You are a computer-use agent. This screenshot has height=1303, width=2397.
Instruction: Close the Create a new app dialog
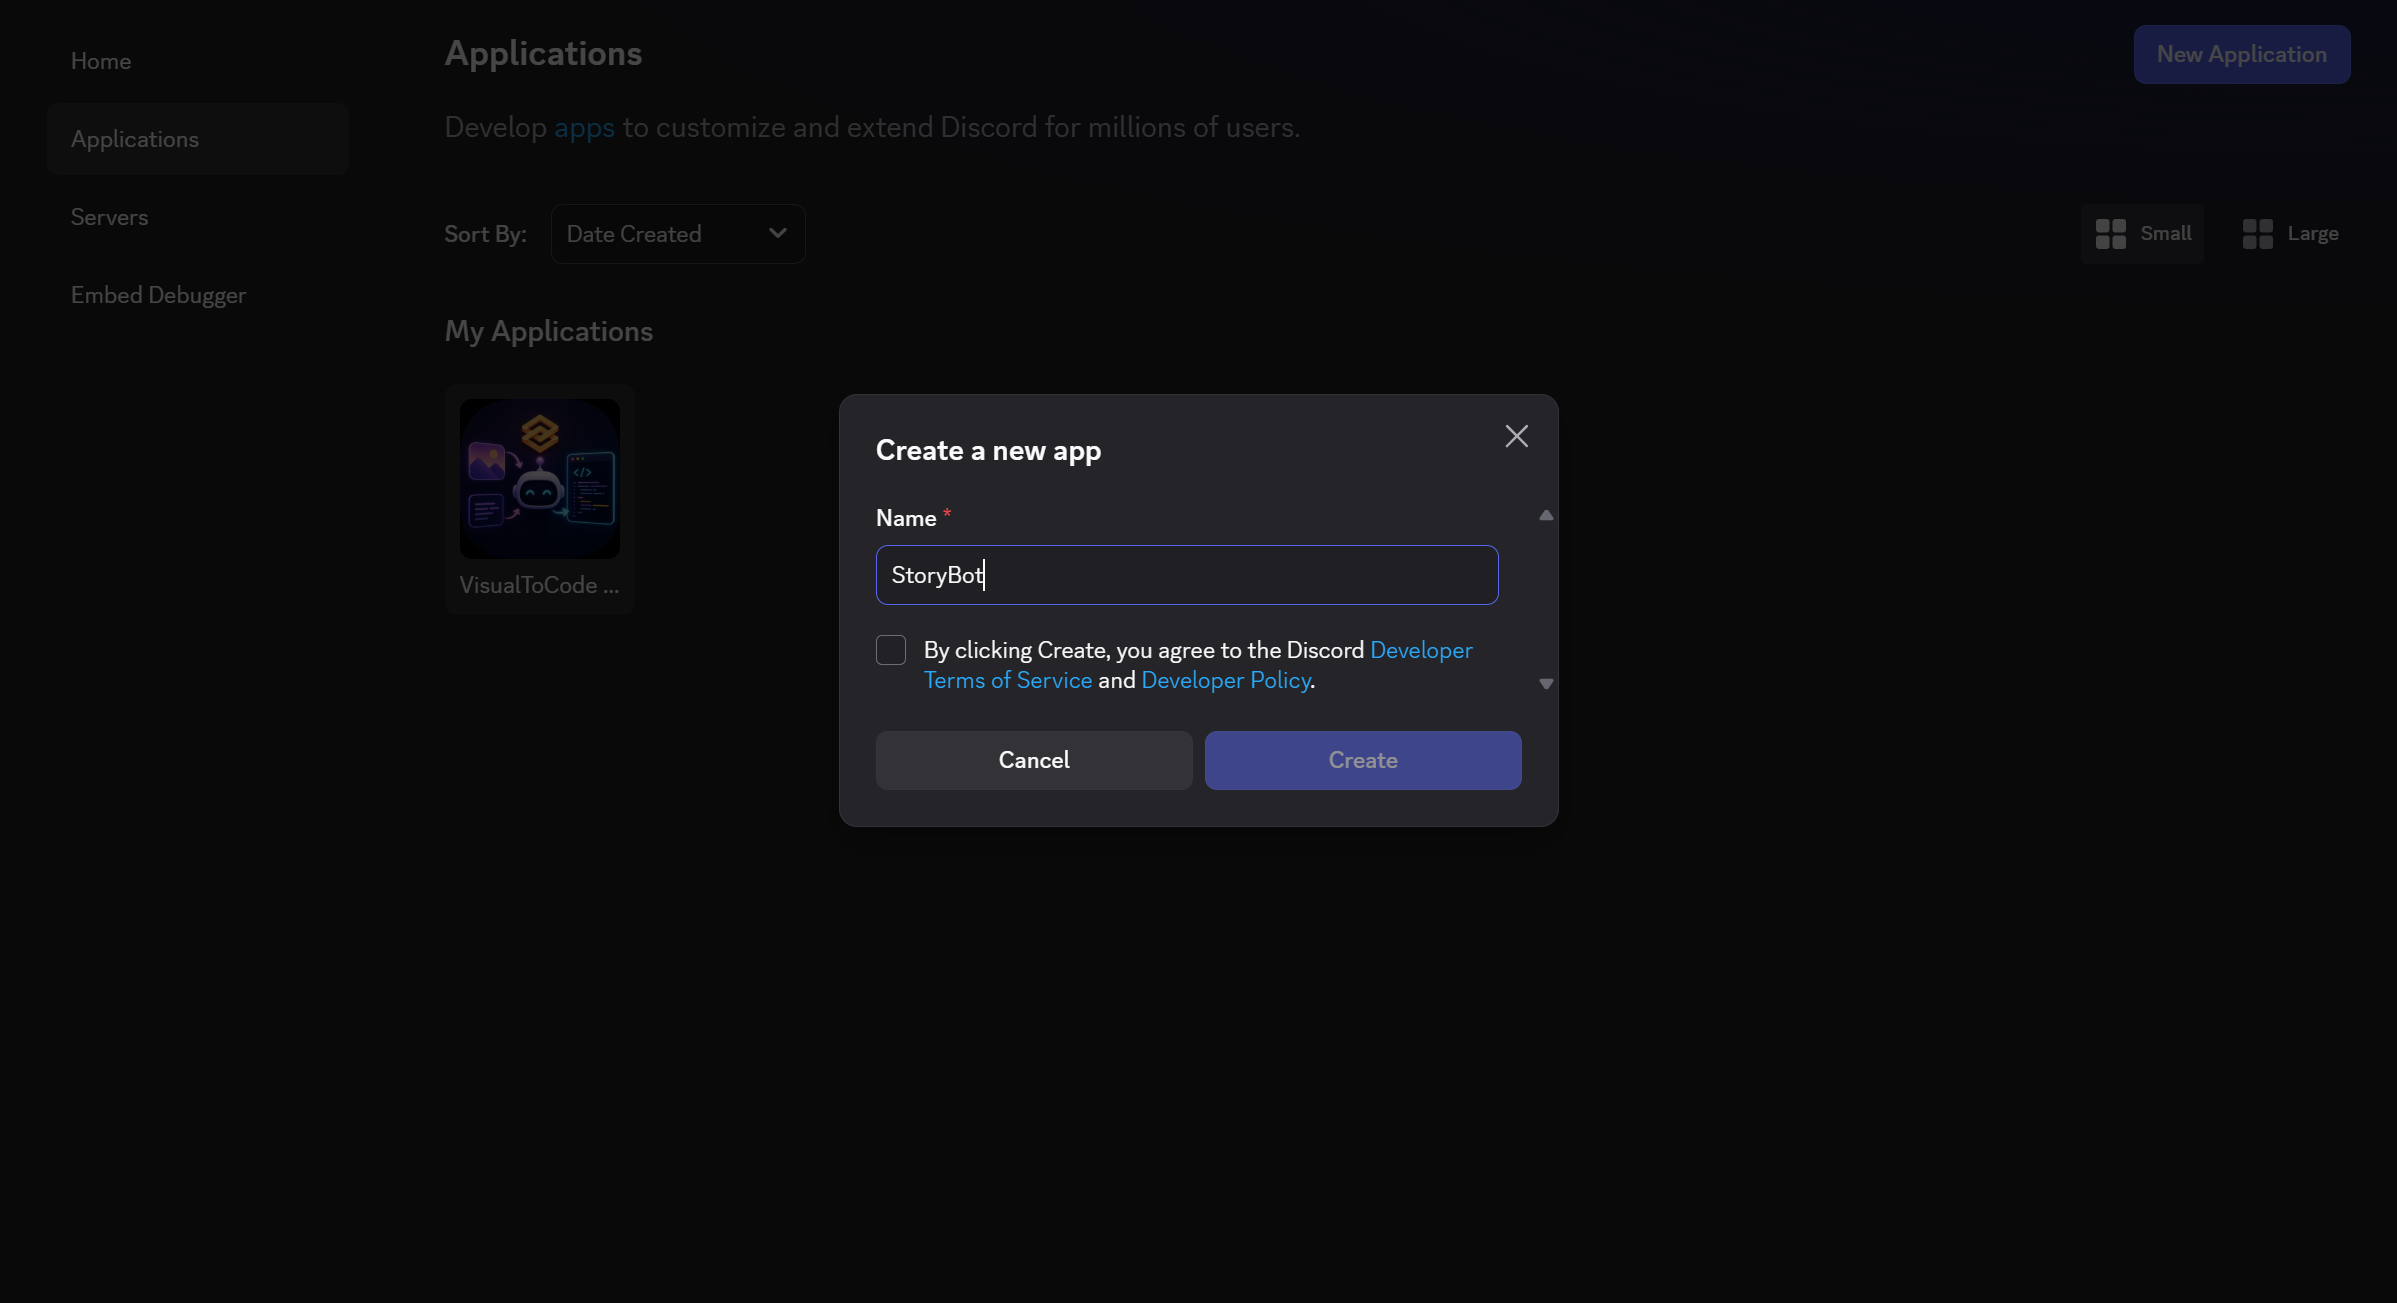pyautogui.click(x=1516, y=436)
